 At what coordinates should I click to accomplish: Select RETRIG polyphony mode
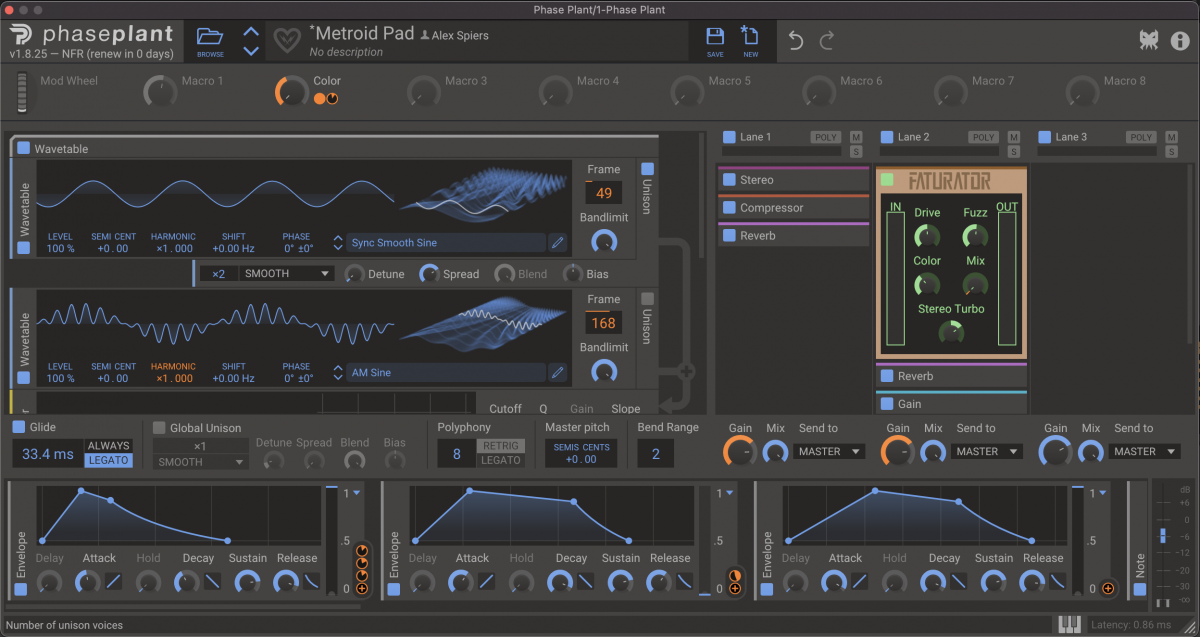500,446
